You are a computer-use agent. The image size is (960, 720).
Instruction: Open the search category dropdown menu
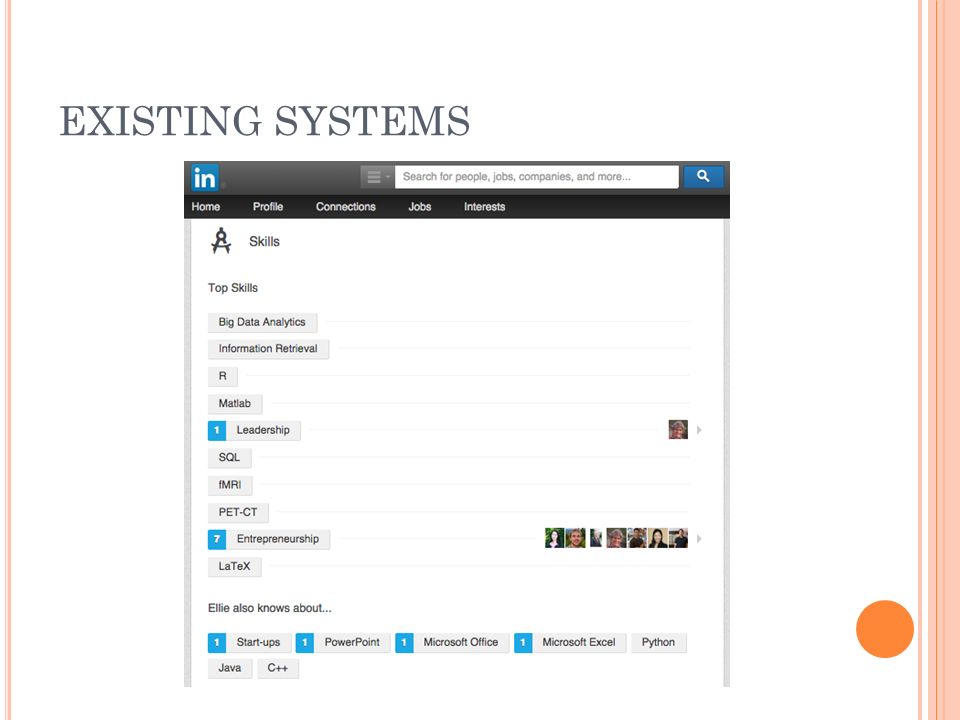377,177
